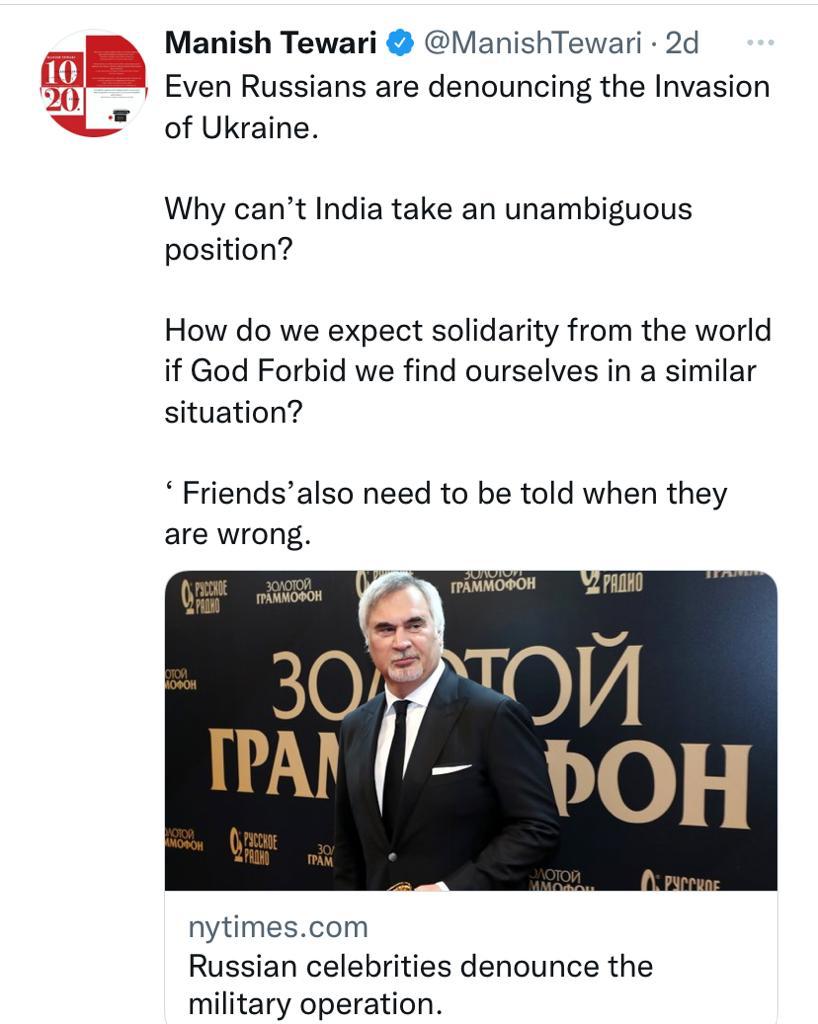Click the white pocket square in the photo

[451, 769]
